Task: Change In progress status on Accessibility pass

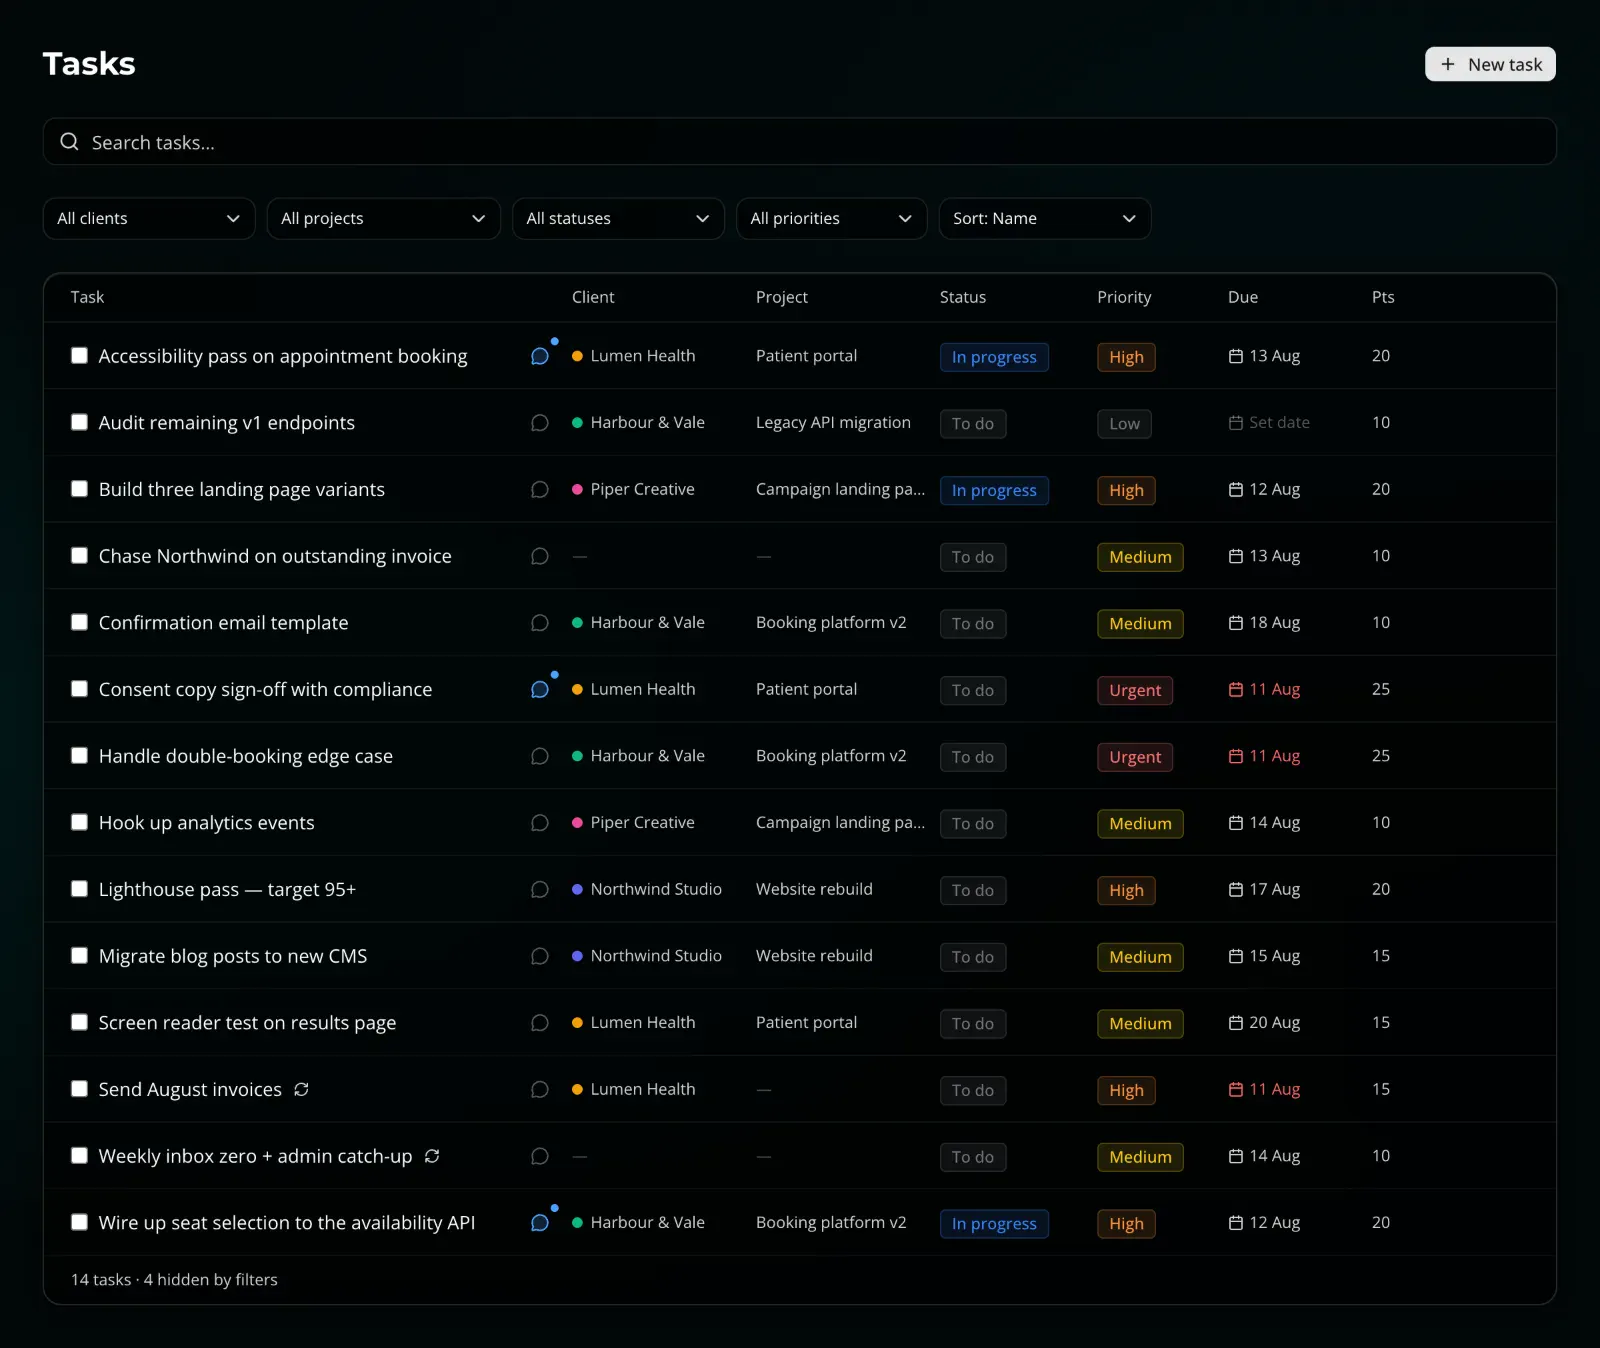Action: click(x=994, y=357)
